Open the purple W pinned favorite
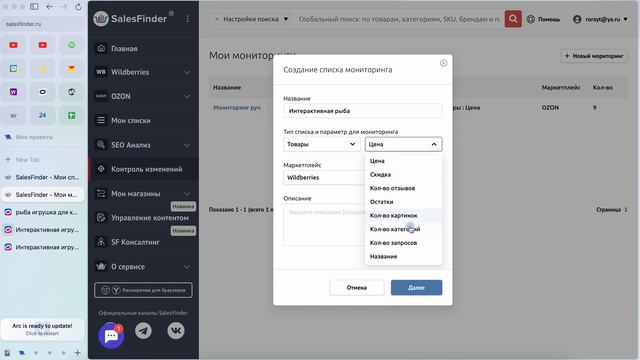 click(13, 92)
